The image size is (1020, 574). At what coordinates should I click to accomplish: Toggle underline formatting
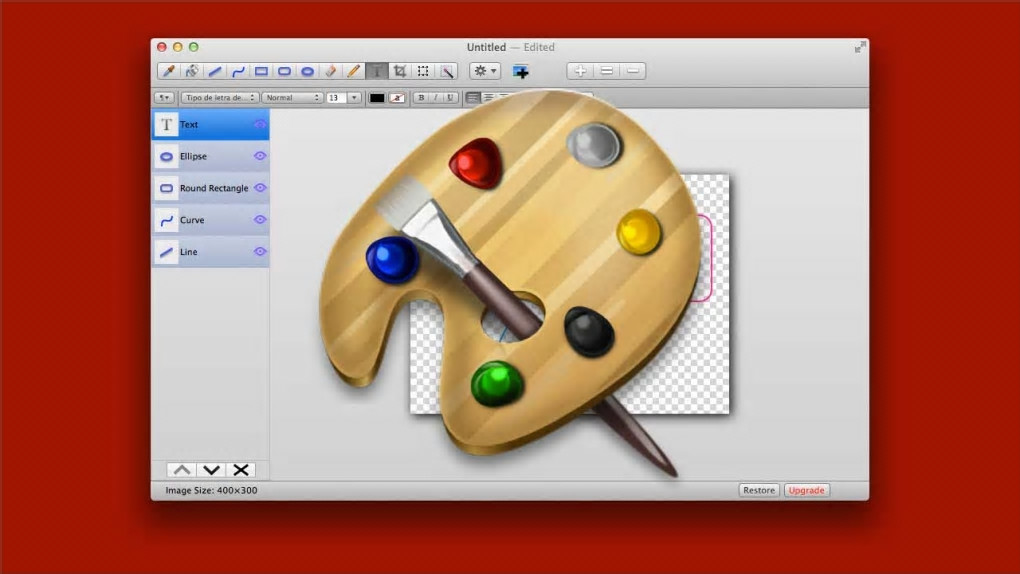click(x=450, y=98)
